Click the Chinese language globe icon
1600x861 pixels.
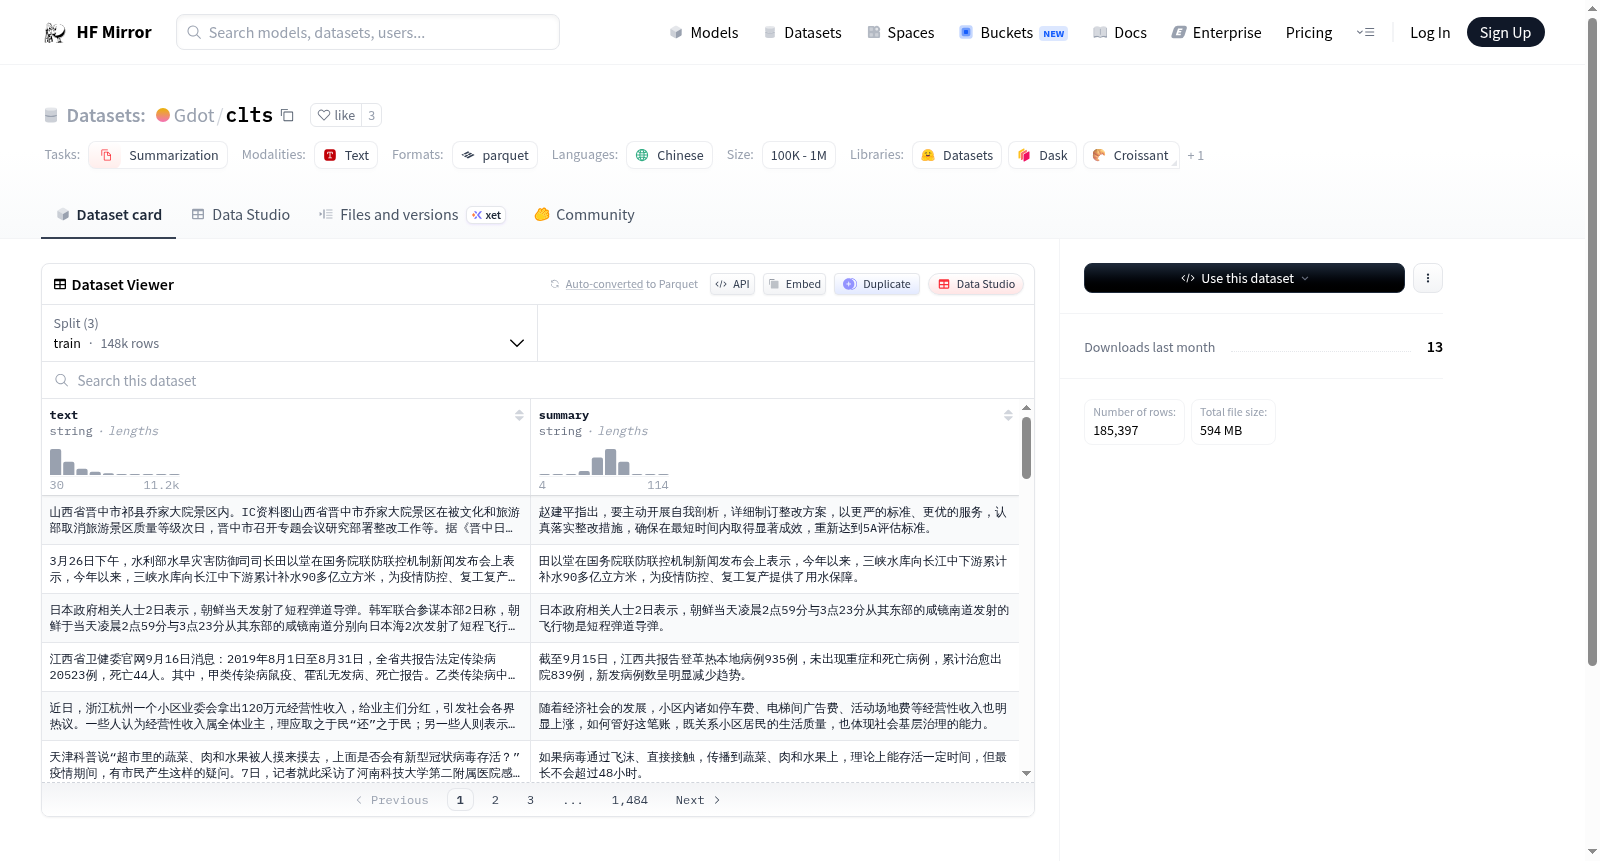click(642, 155)
